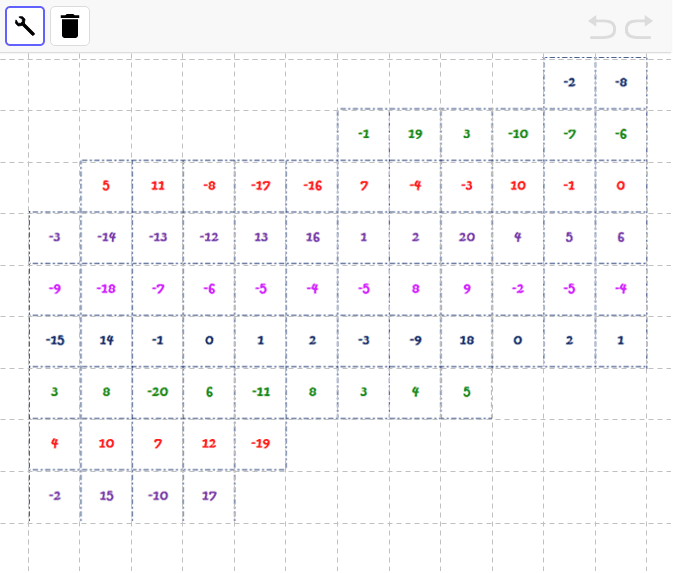Select the magenta -9 tile
Screen dimensions: 673x573
[x=55, y=289]
